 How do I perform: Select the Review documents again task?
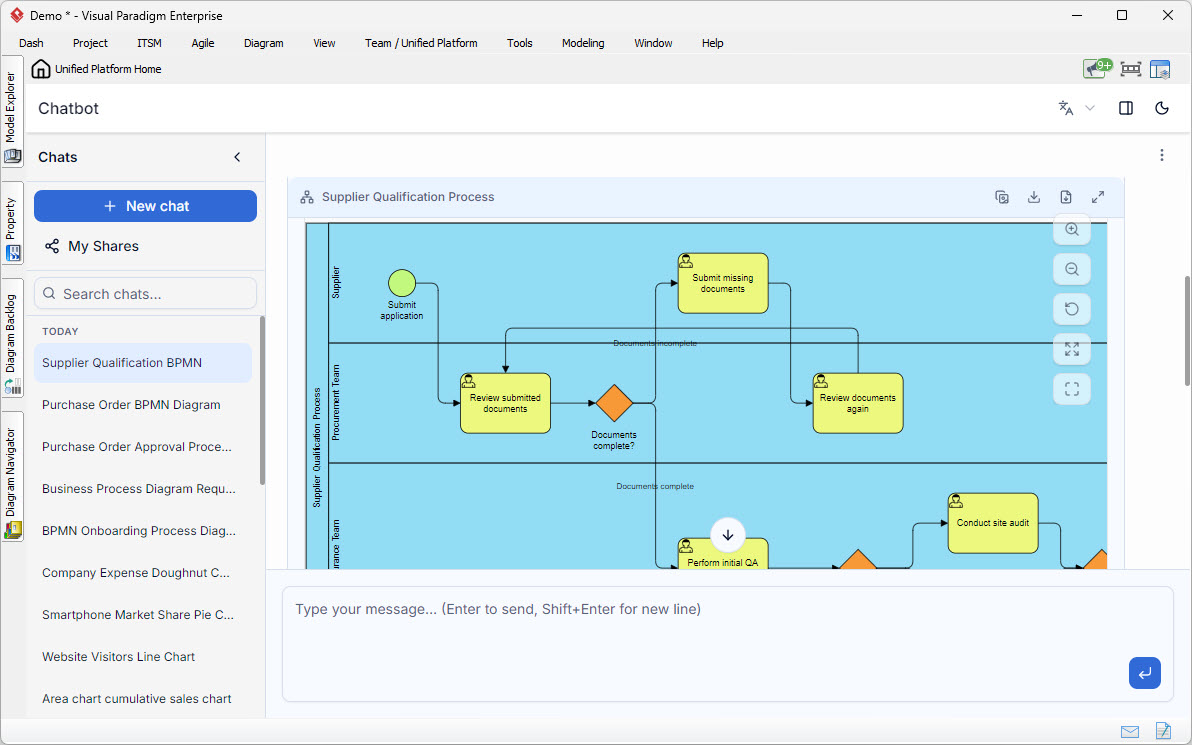858,403
